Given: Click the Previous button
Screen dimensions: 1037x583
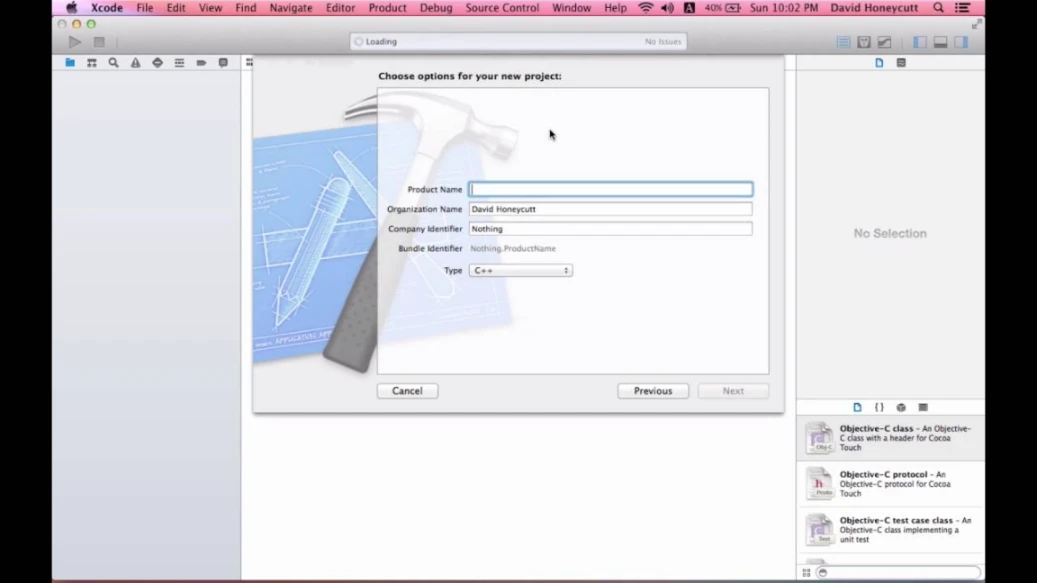Looking at the screenshot, I should (x=653, y=391).
